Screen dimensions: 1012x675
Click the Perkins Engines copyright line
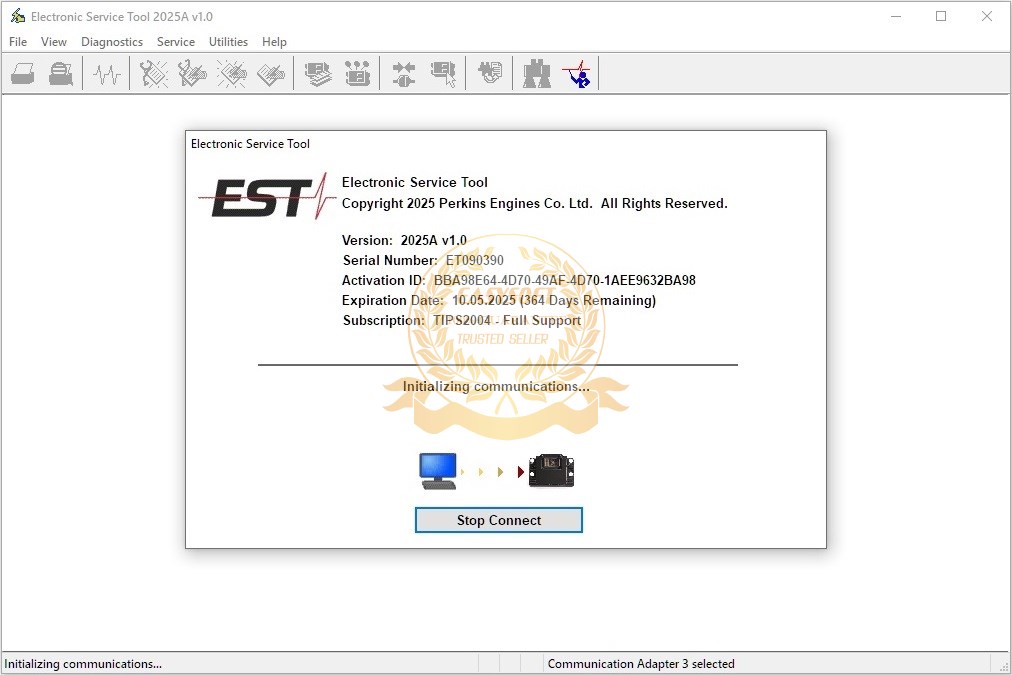(x=534, y=204)
